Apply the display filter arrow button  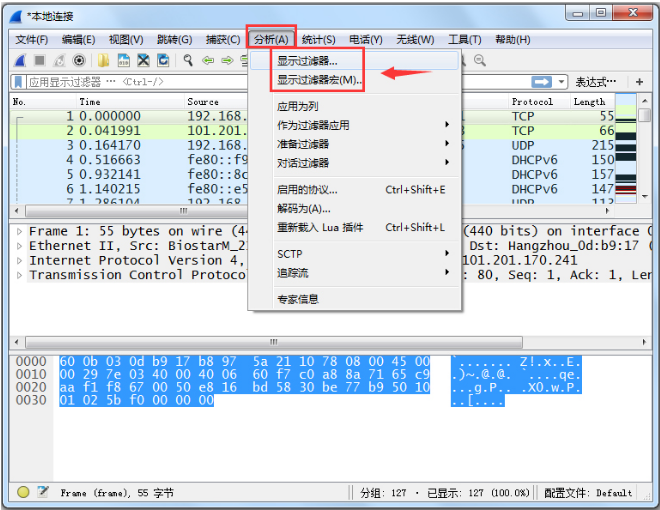coord(541,82)
